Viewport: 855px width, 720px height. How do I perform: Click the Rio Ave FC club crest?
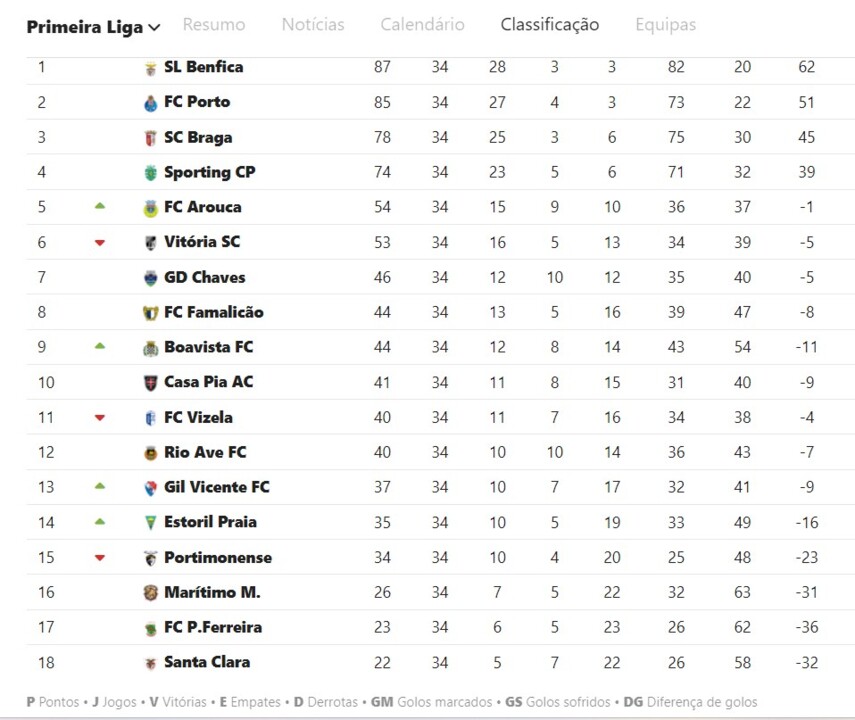[151, 453]
